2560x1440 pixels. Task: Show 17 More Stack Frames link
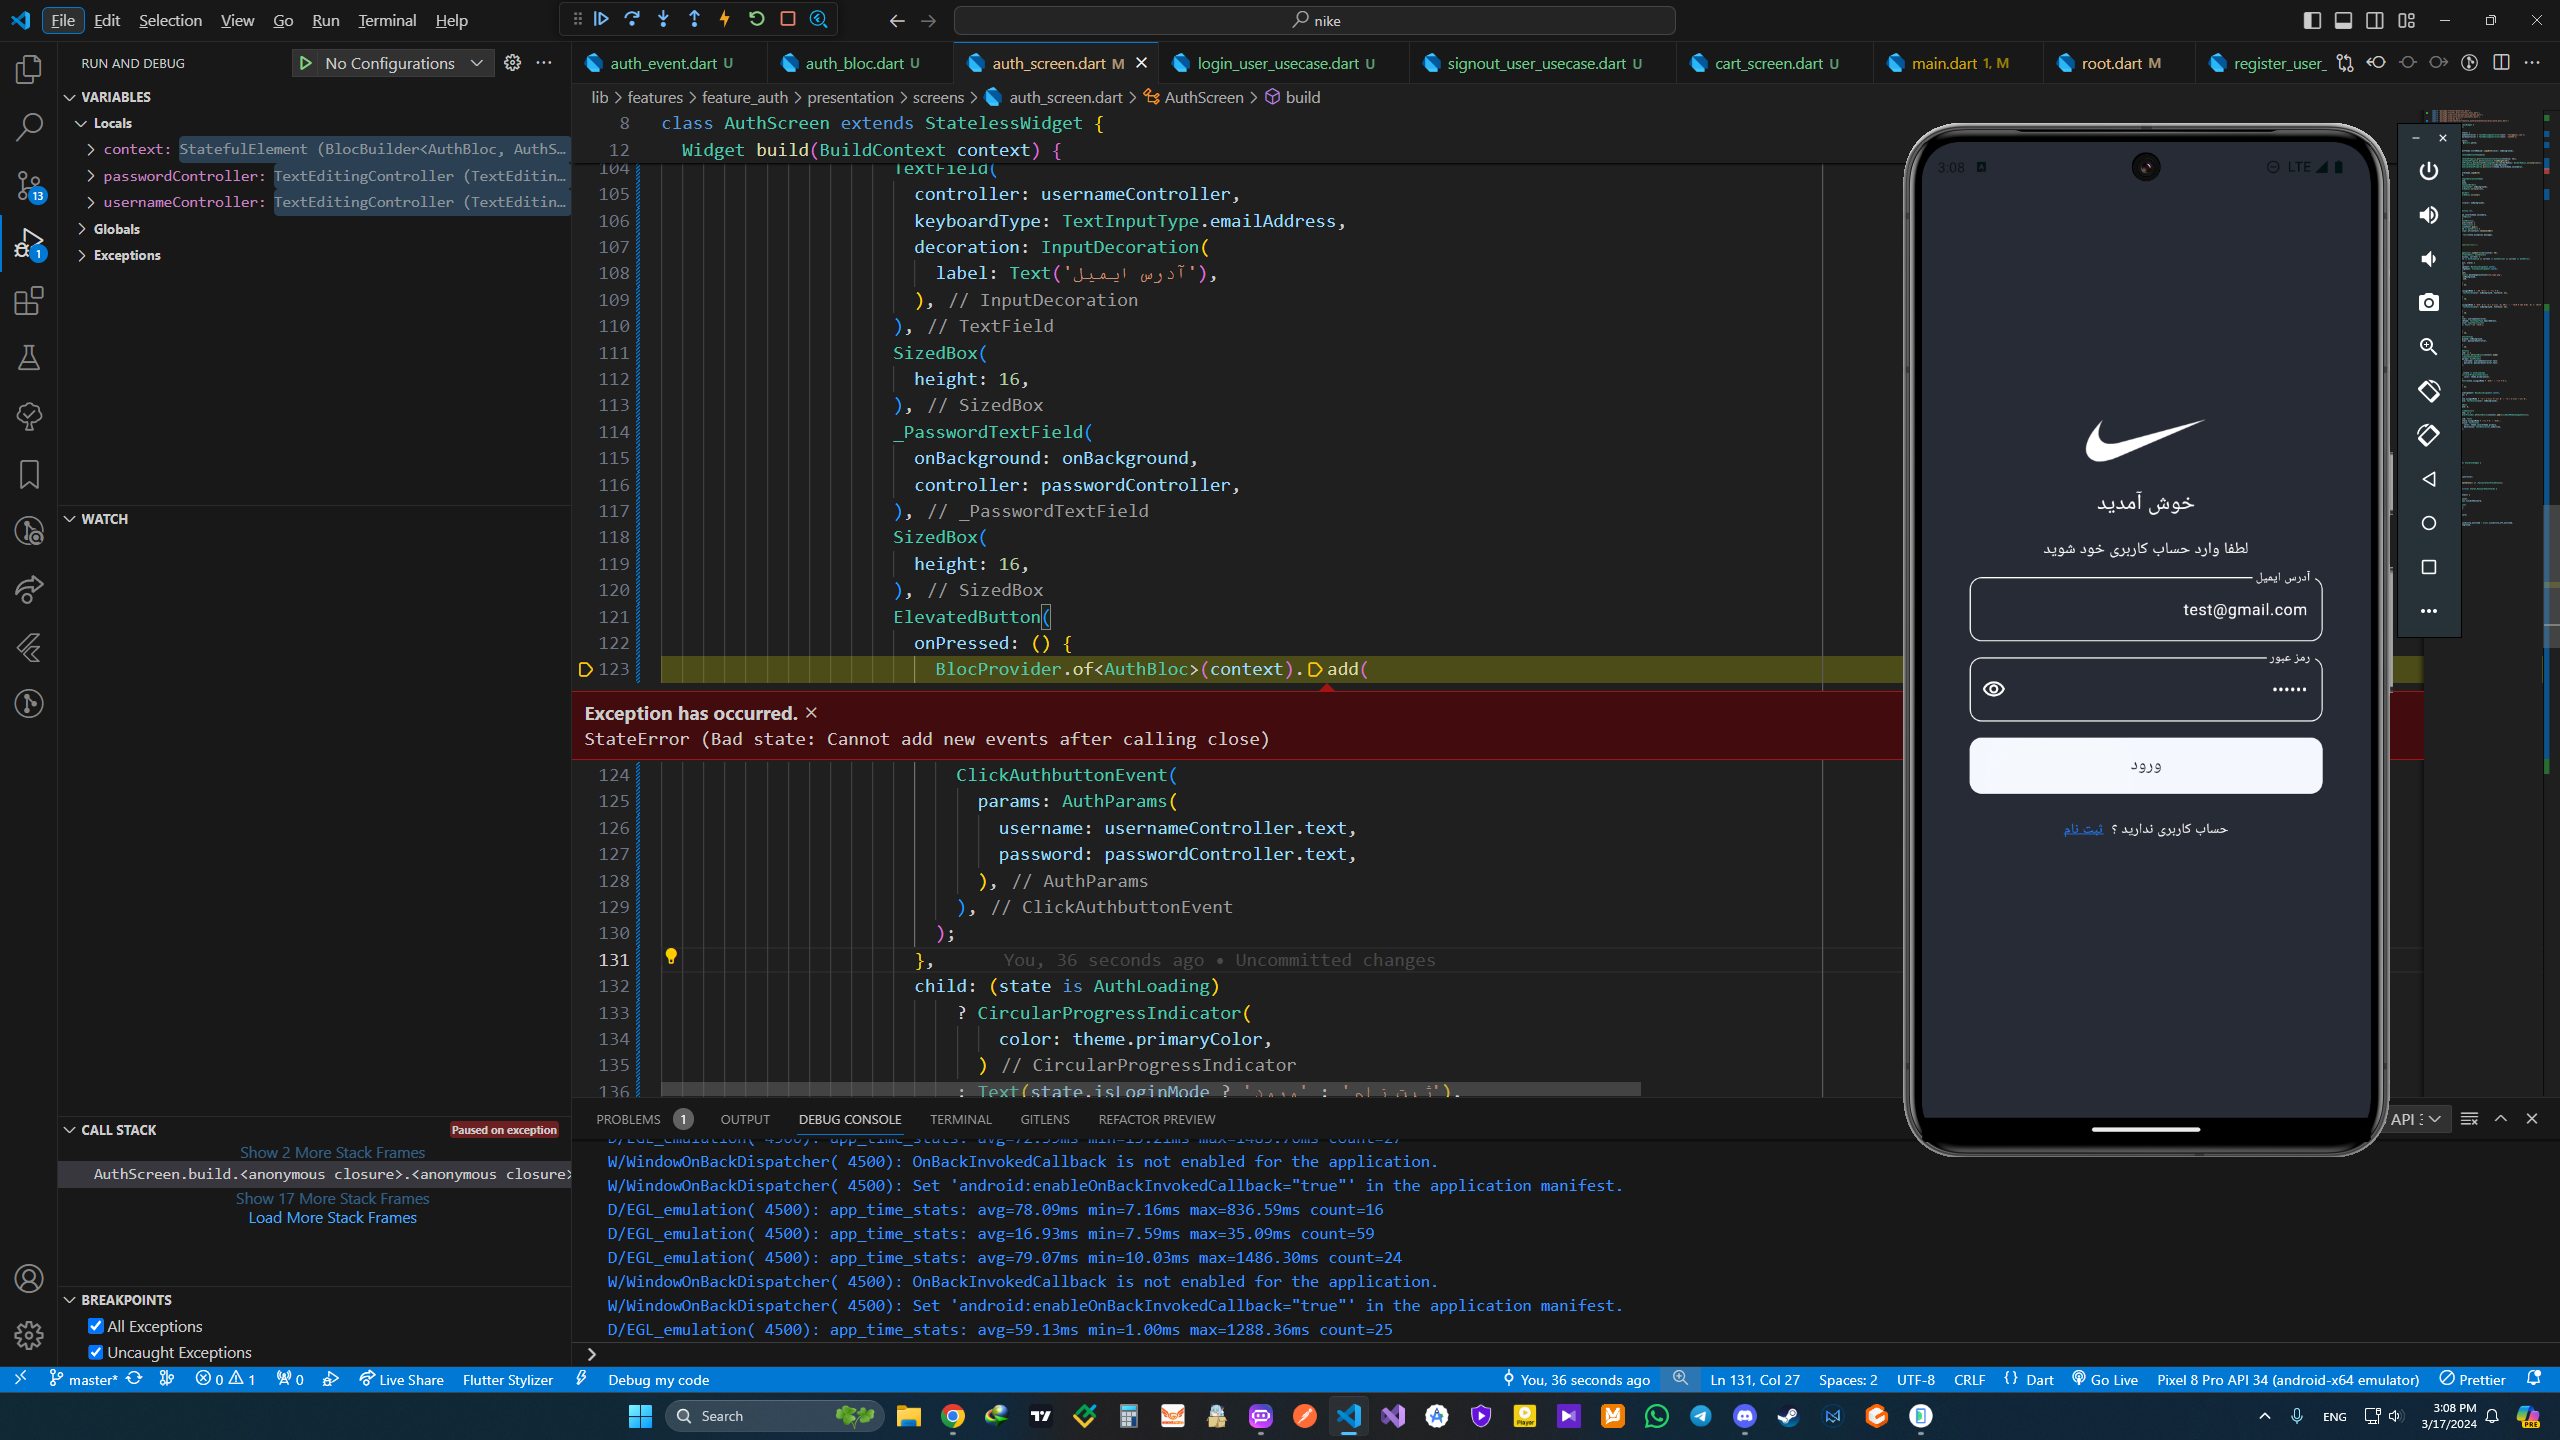click(x=332, y=1198)
